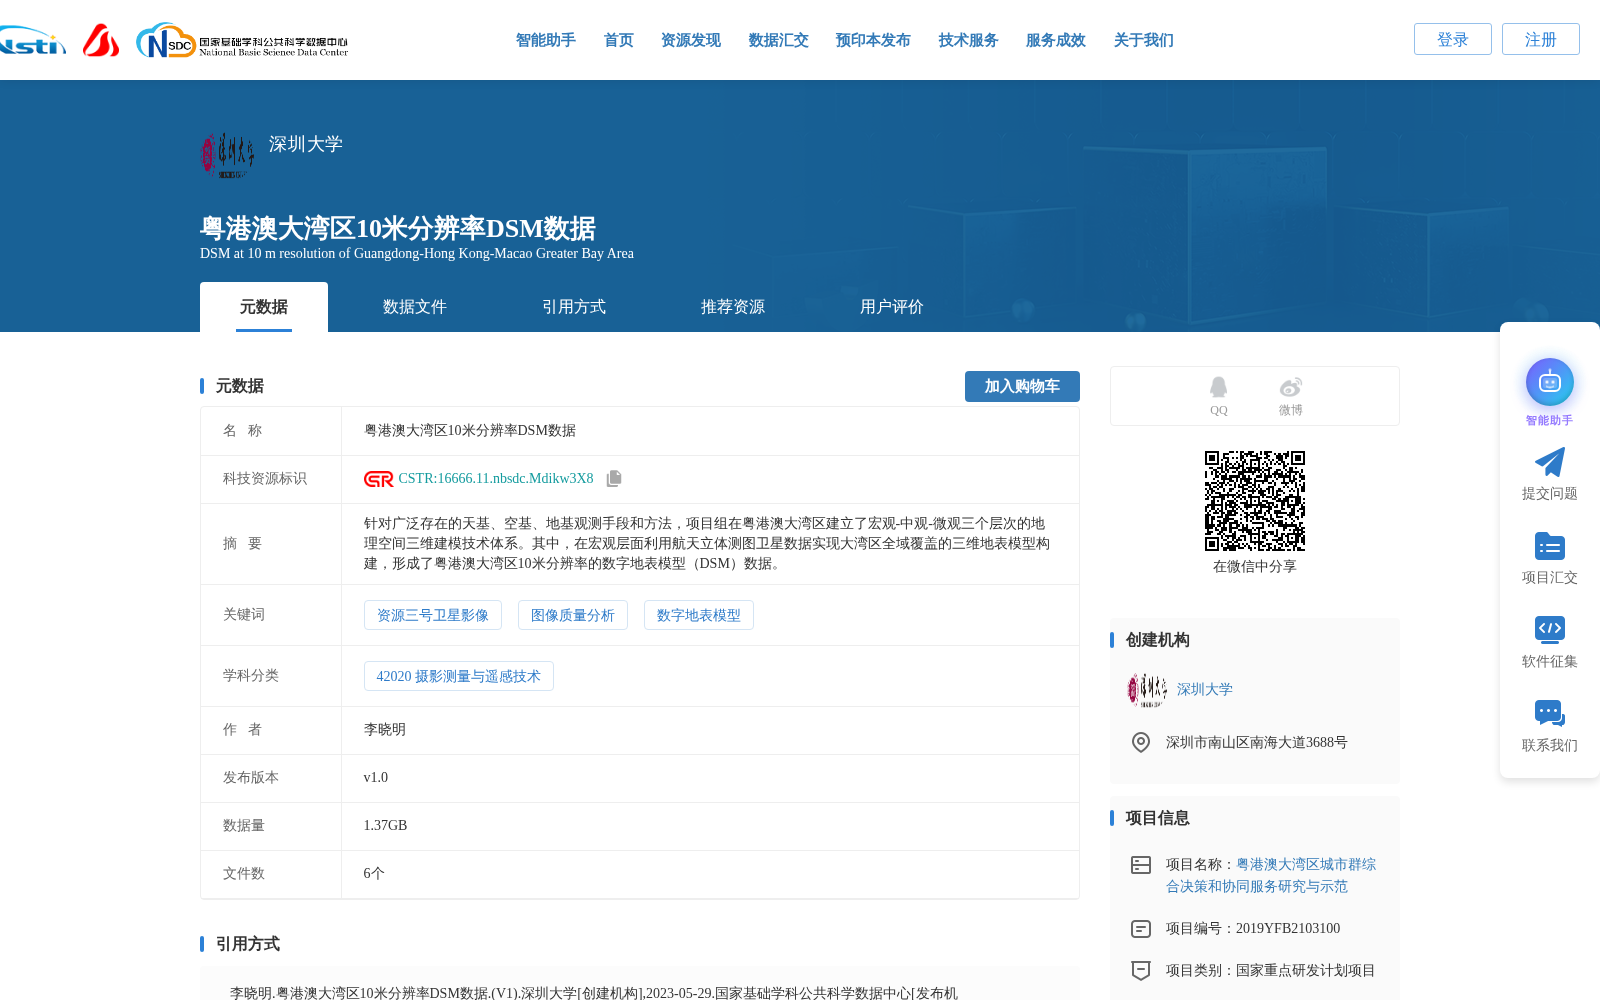Click the 项目类别 badge icon
The image size is (1600, 1000).
coord(1141,970)
